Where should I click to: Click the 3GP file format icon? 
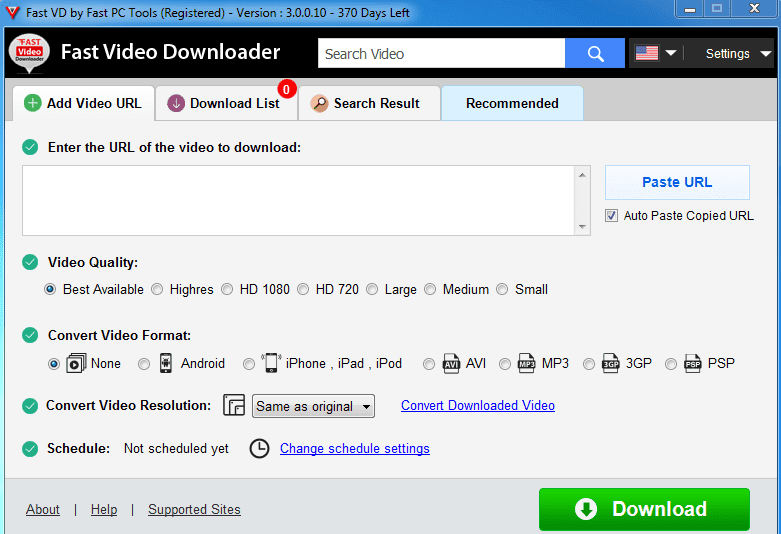(x=611, y=363)
